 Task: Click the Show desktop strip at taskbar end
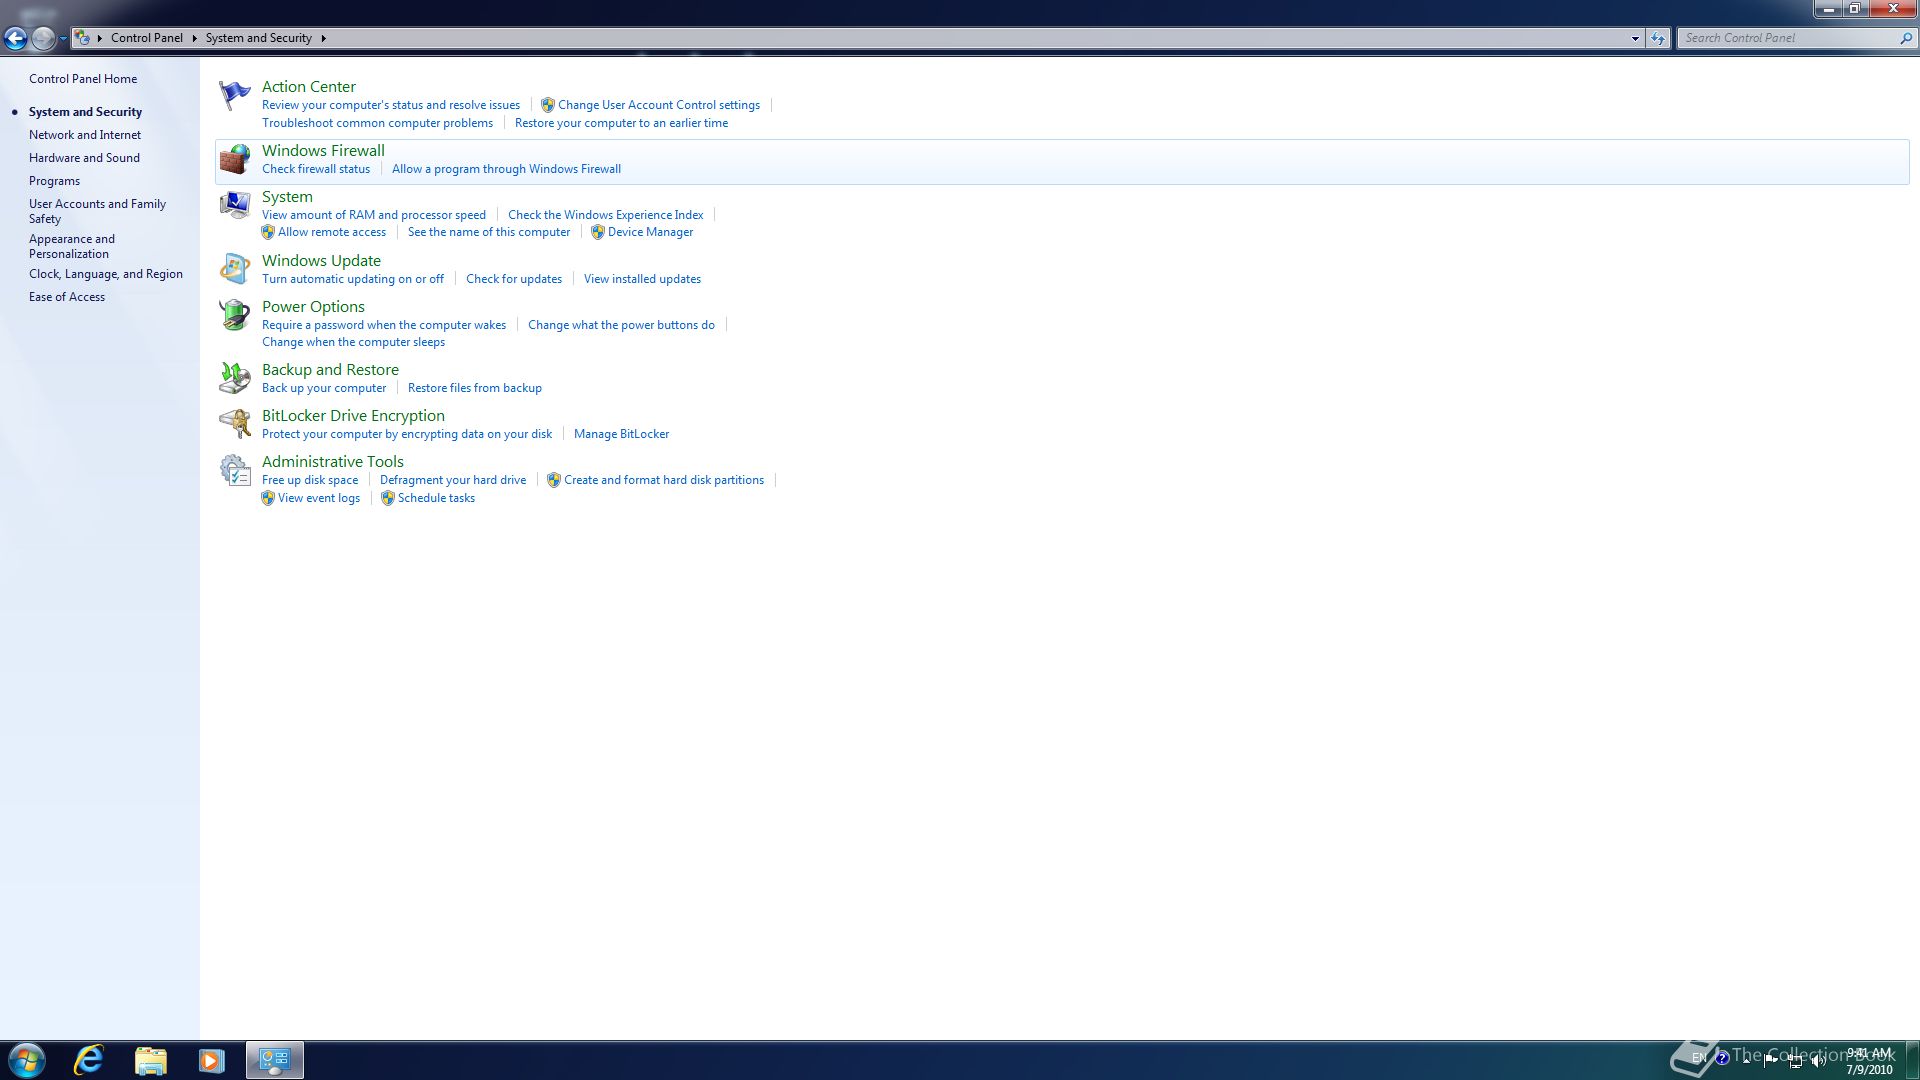[x=1913, y=1060]
